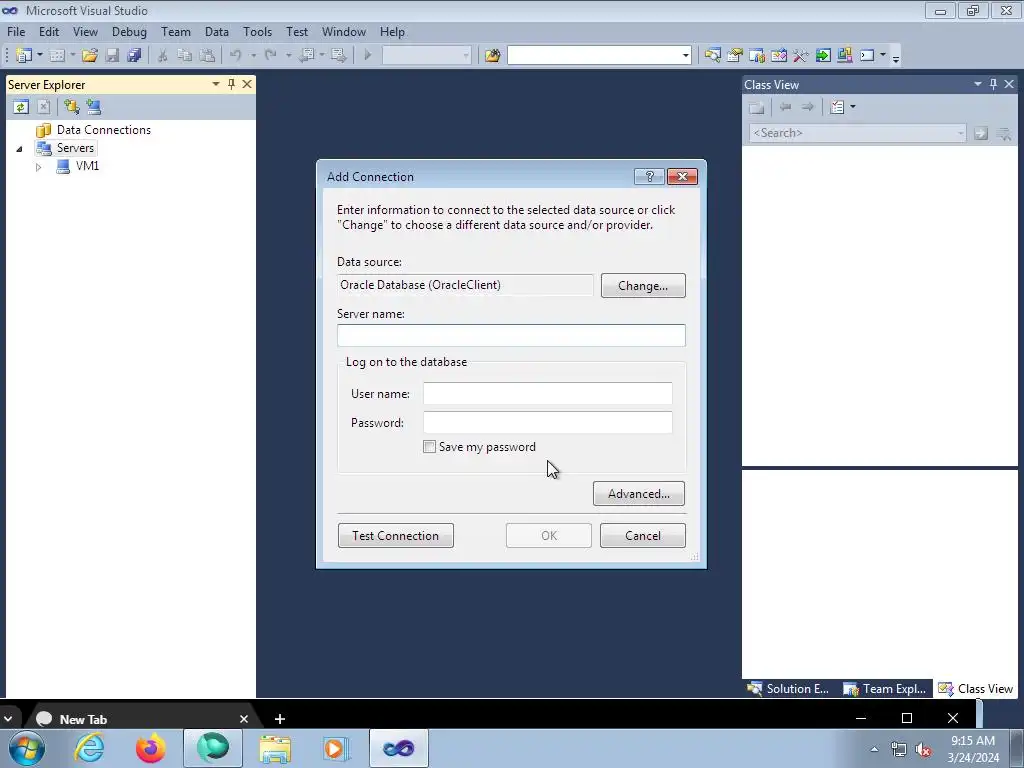Open the New Project dropdown arrow
1024x768 pixels.
tap(40, 56)
